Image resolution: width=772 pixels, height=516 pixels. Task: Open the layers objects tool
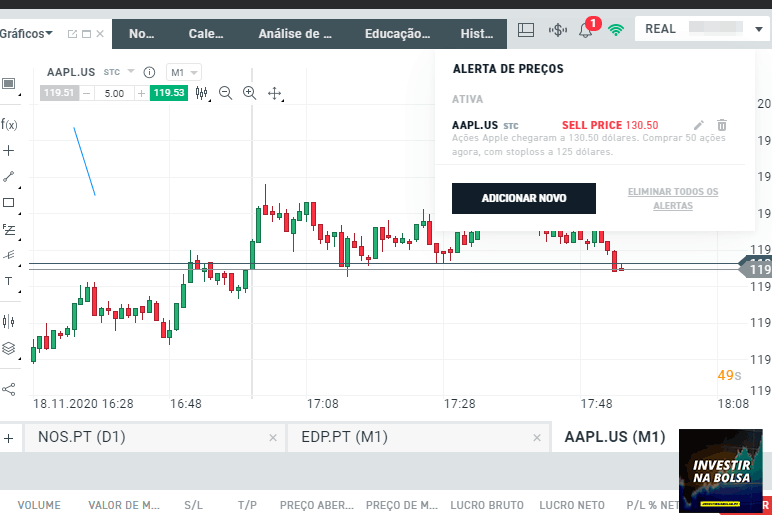[9, 348]
